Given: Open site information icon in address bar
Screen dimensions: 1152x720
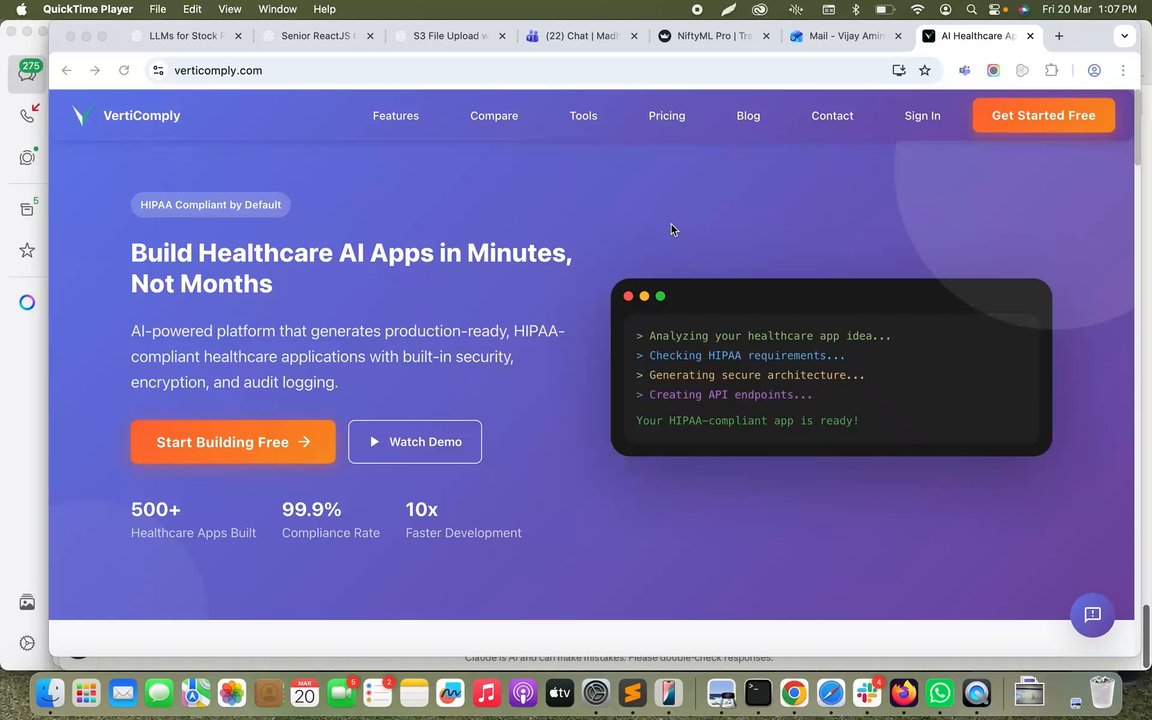Looking at the screenshot, I should pos(158,71).
